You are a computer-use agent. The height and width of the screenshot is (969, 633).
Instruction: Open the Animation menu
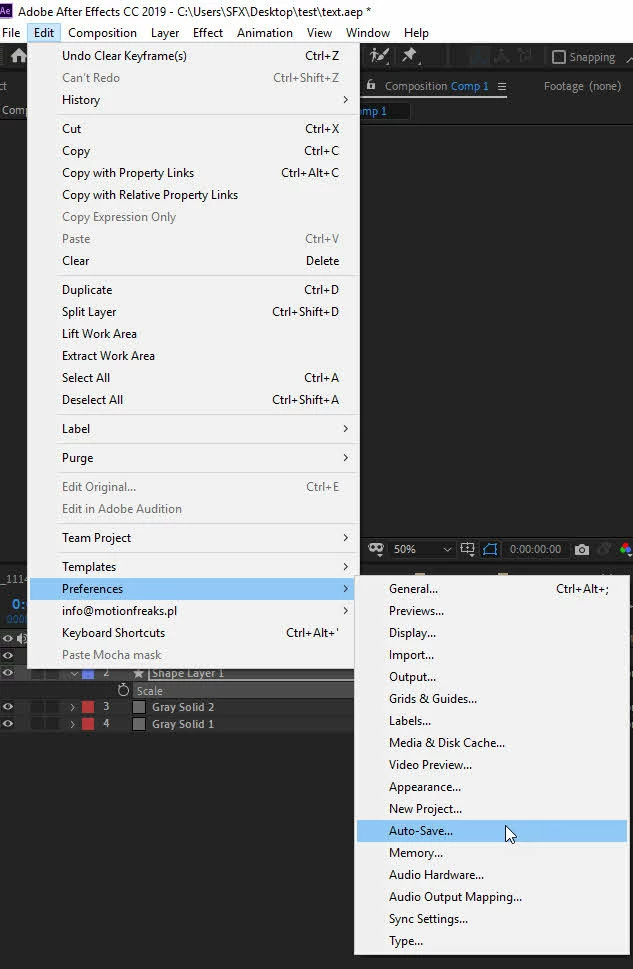[x=265, y=33]
